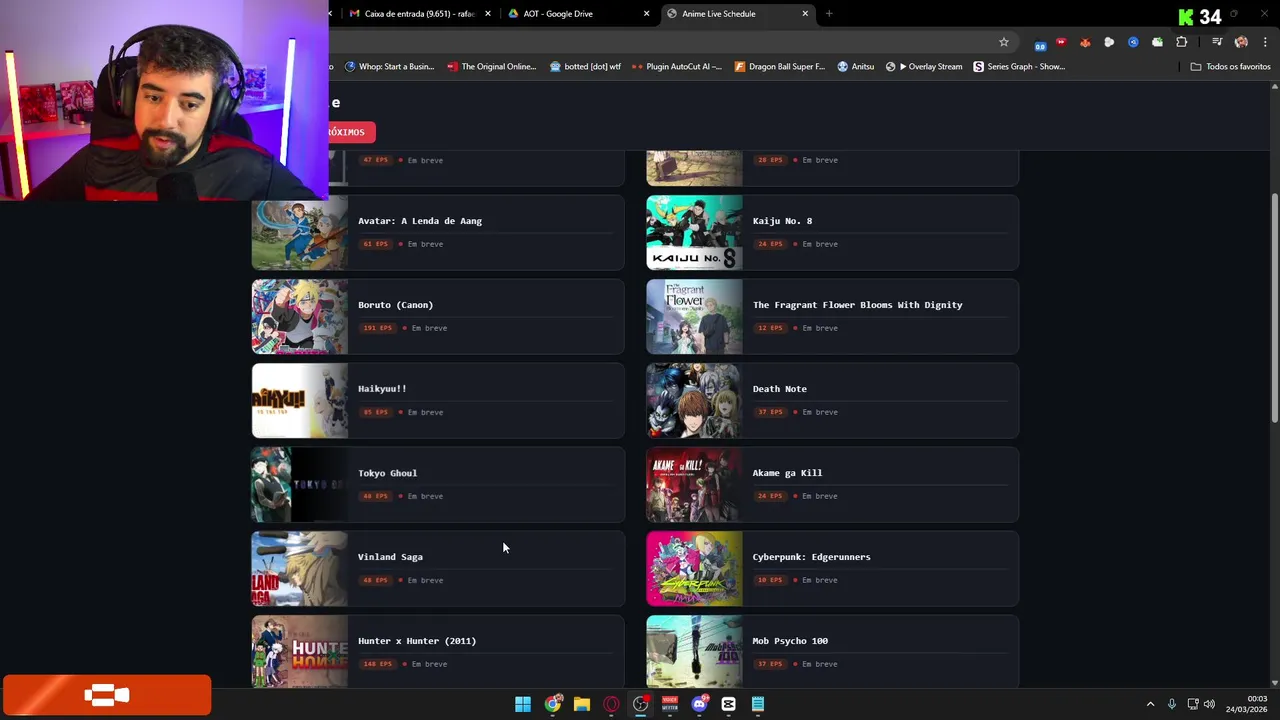
Task: Close the Gmail inbox tab
Action: click(488, 14)
